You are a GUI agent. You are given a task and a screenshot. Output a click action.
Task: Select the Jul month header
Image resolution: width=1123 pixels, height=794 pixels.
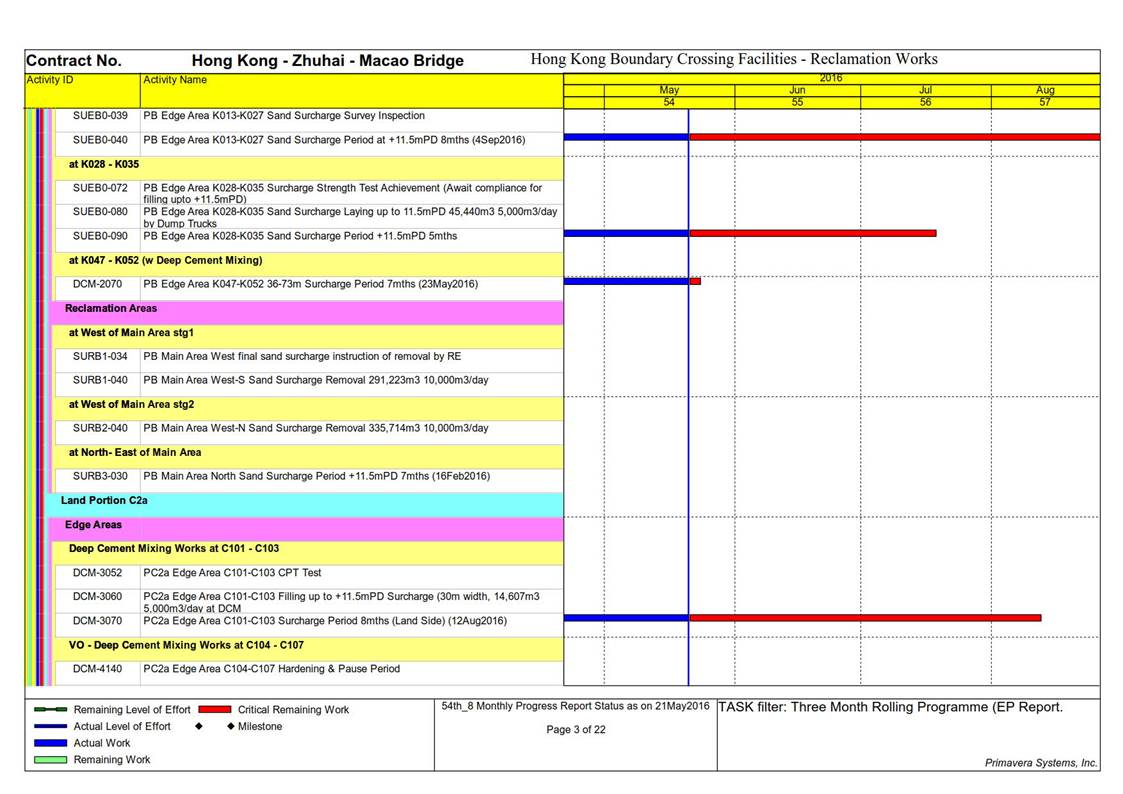pyautogui.click(x=925, y=90)
